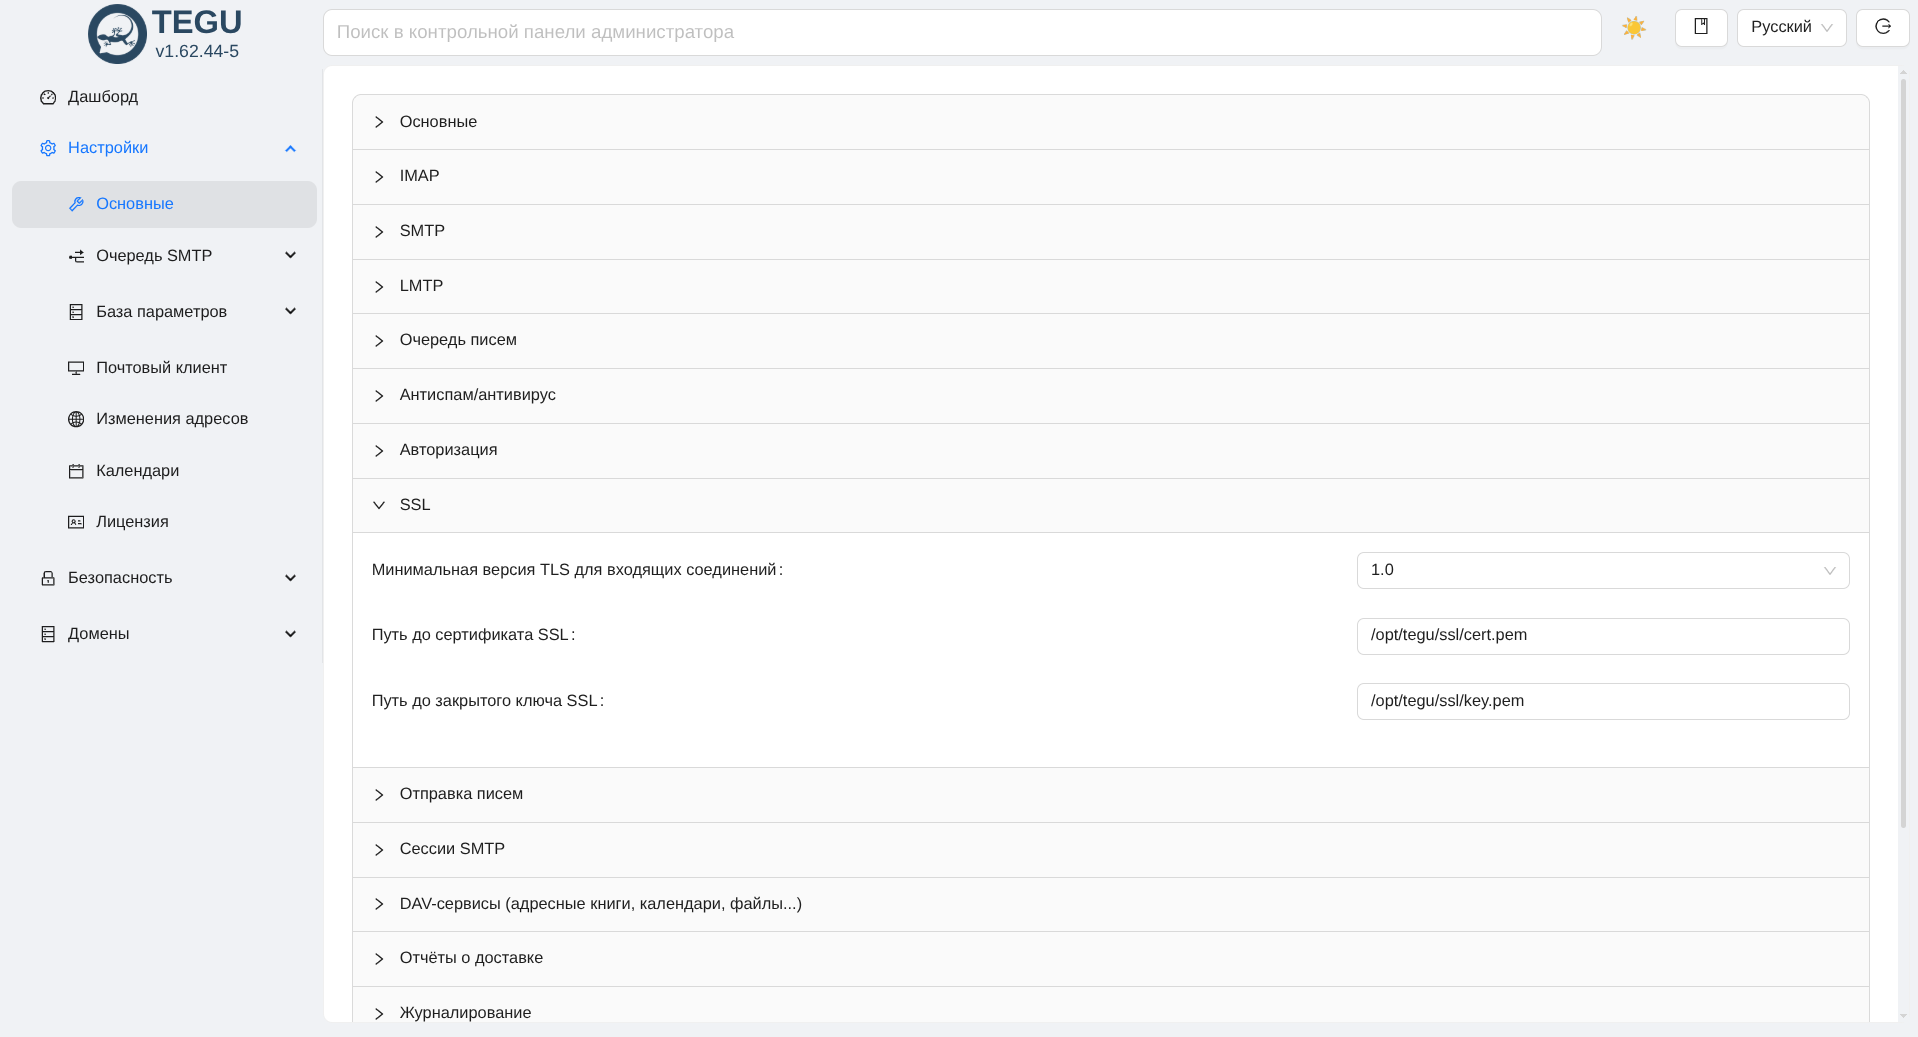1918x1037 pixels.
Task: Click the Почтовый клиент monitor icon
Action: pyautogui.click(x=76, y=368)
